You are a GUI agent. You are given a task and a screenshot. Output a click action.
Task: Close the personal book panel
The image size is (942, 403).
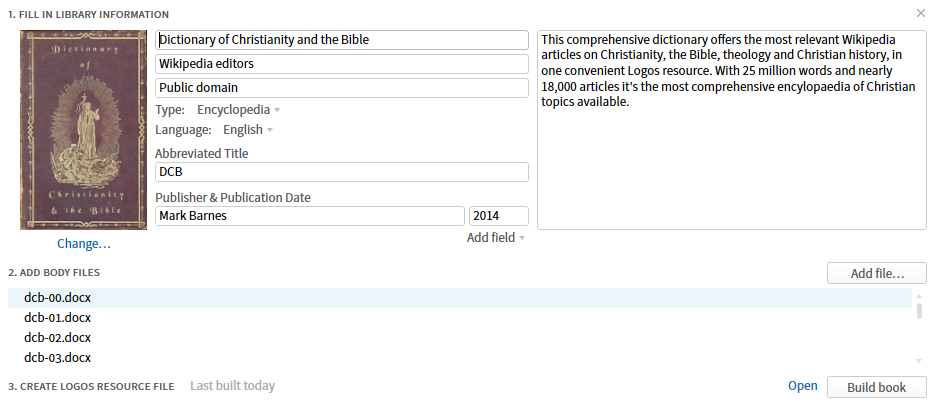[920, 13]
